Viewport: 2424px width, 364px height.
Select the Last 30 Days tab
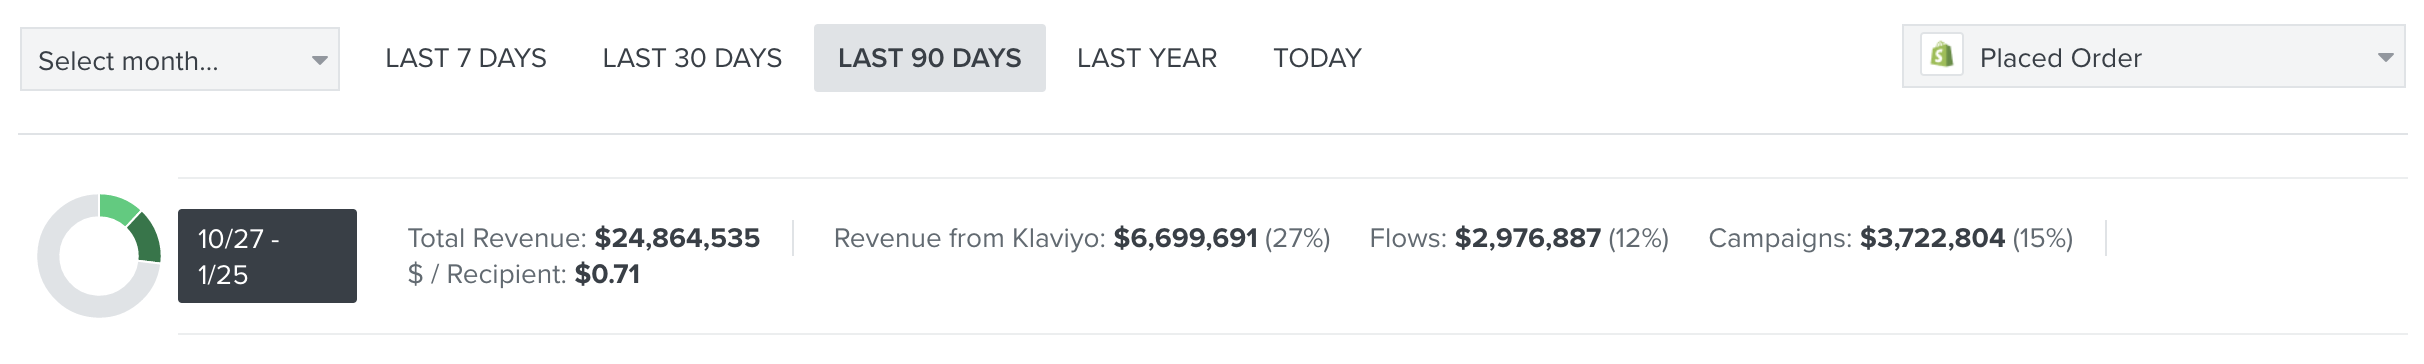click(692, 58)
